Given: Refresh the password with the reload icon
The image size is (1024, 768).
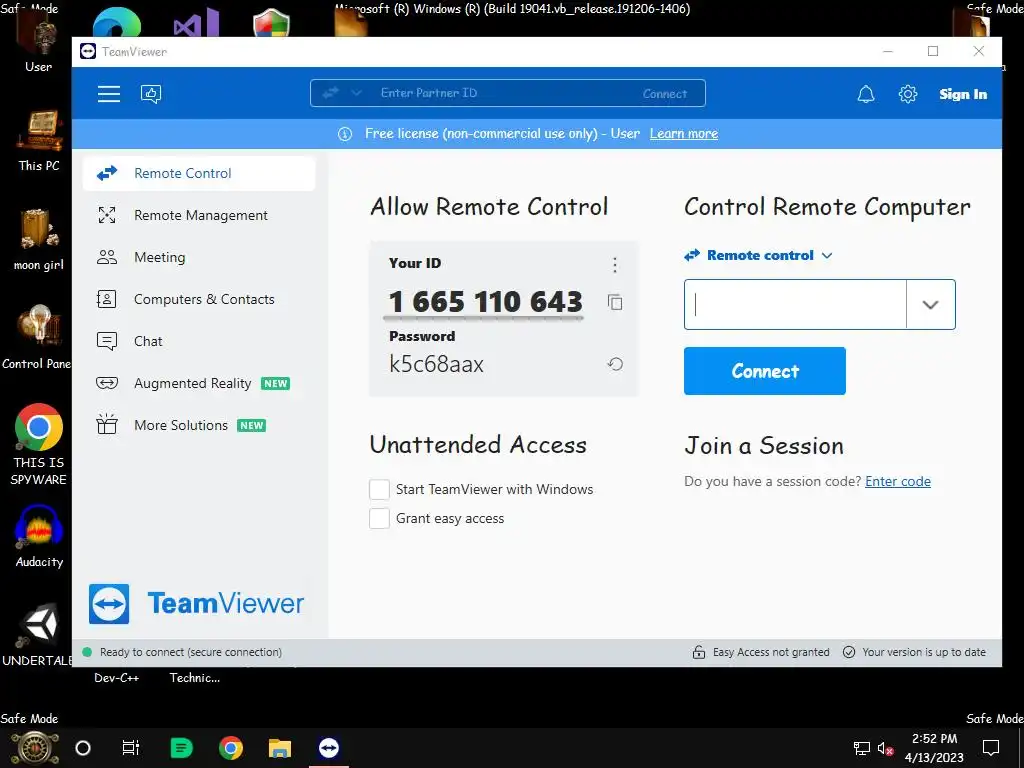Looking at the screenshot, I should [615, 364].
